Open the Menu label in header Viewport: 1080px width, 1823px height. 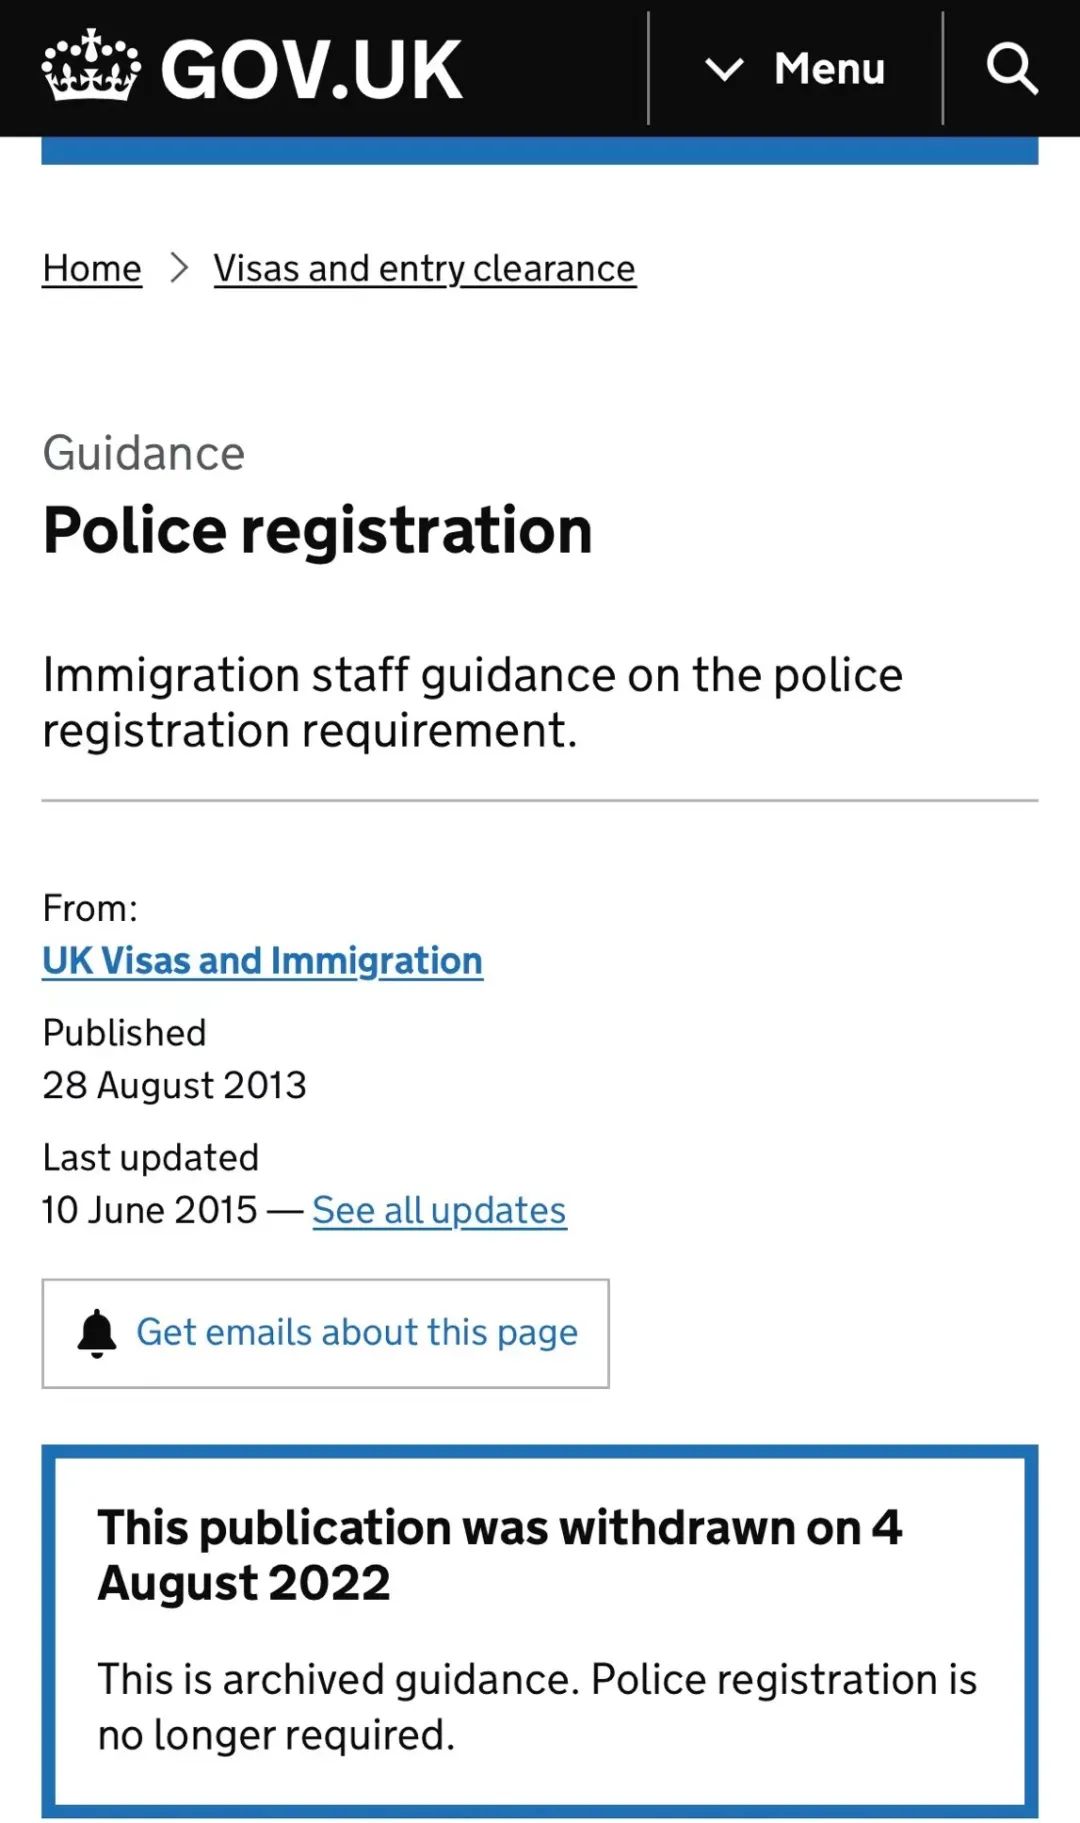pyautogui.click(x=829, y=69)
